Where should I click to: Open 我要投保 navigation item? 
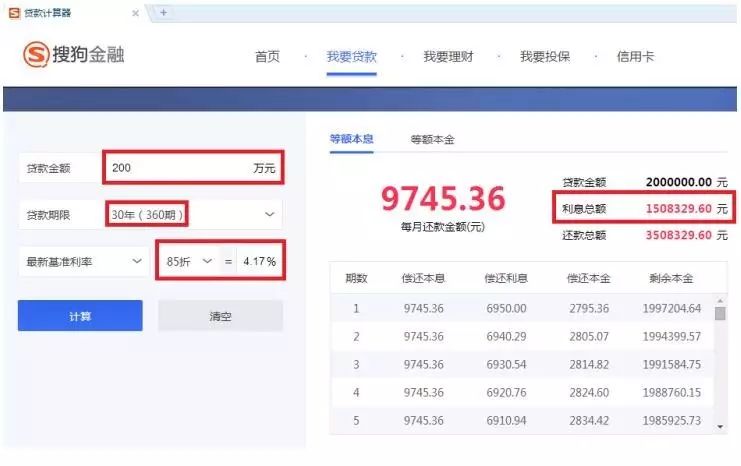[x=545, y=57]
